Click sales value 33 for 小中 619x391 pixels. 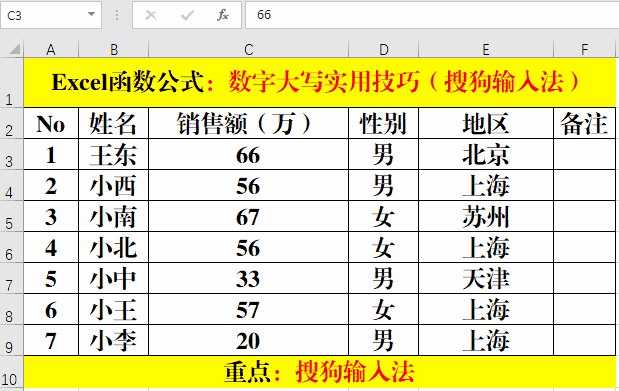pyautogui.click(x=248, y=278)
